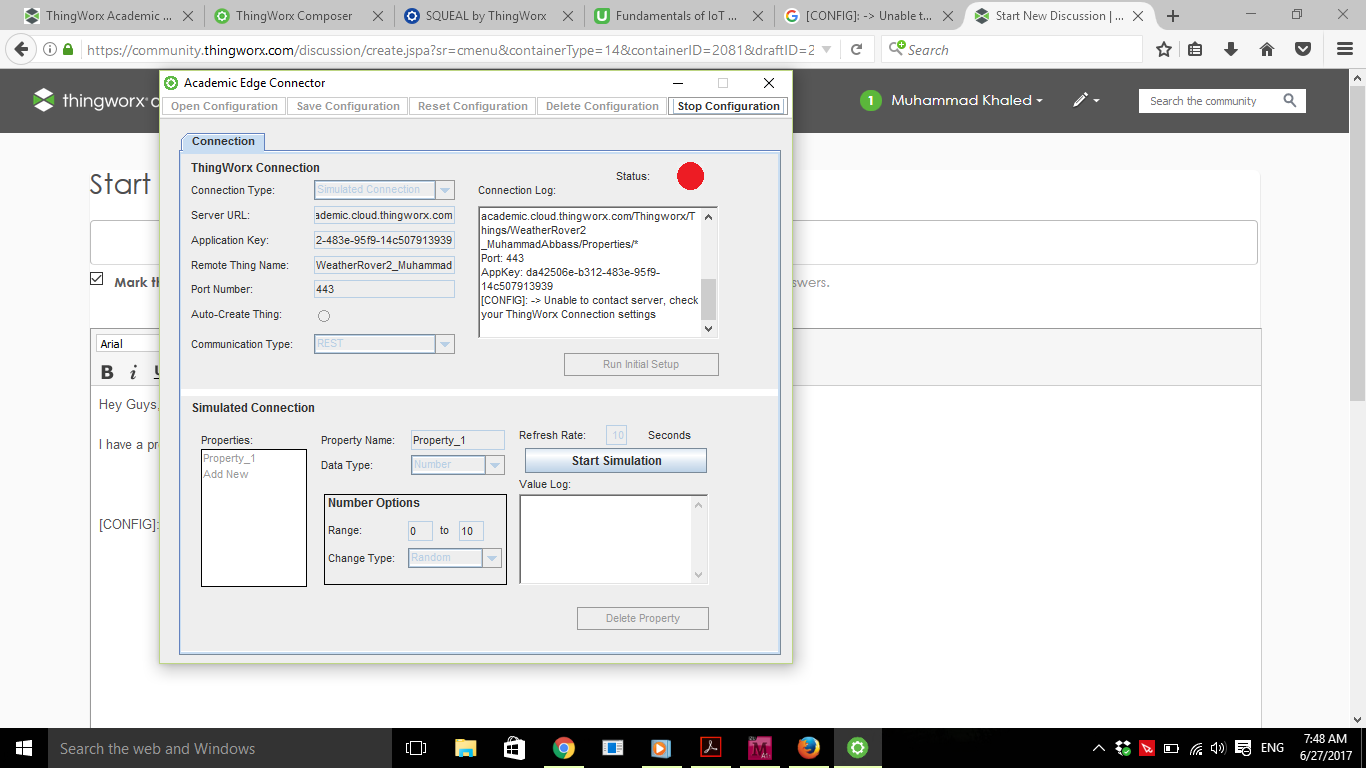The height and width of the screenshot is (768, 1366).
Task: Open Firefox hamburger menu
Action: (1345, 49)
